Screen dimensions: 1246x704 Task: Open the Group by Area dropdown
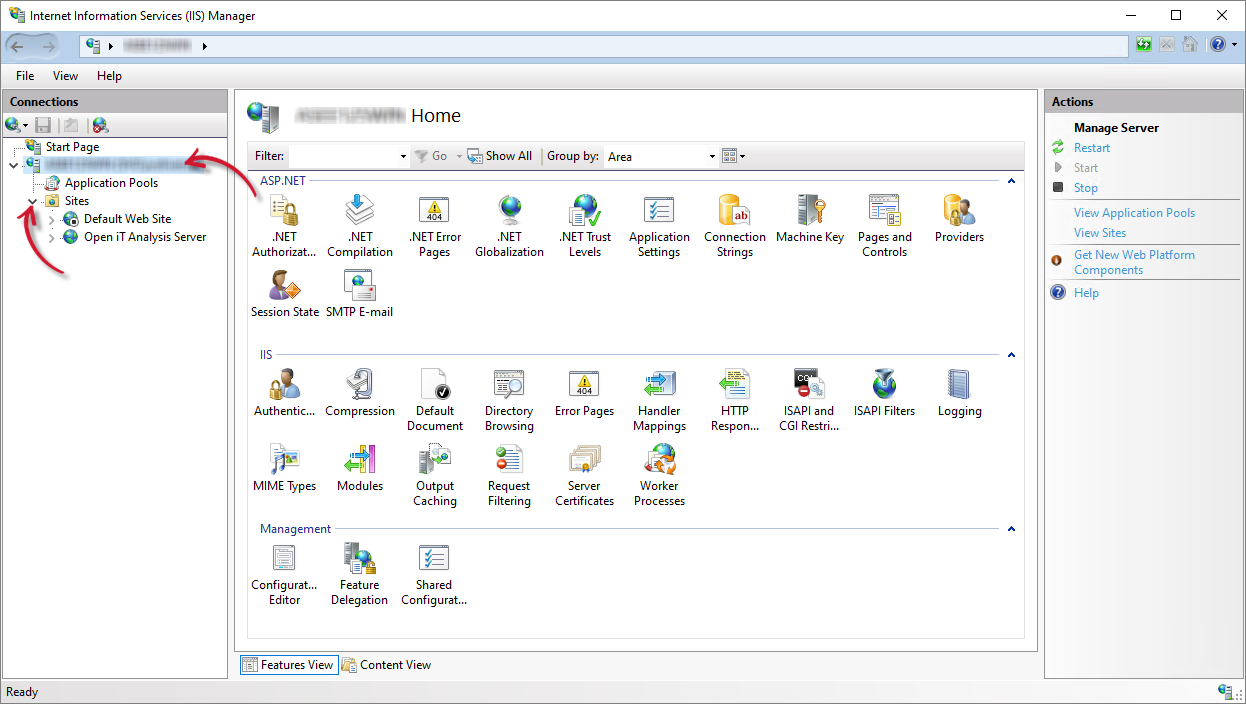coord(662,156)
